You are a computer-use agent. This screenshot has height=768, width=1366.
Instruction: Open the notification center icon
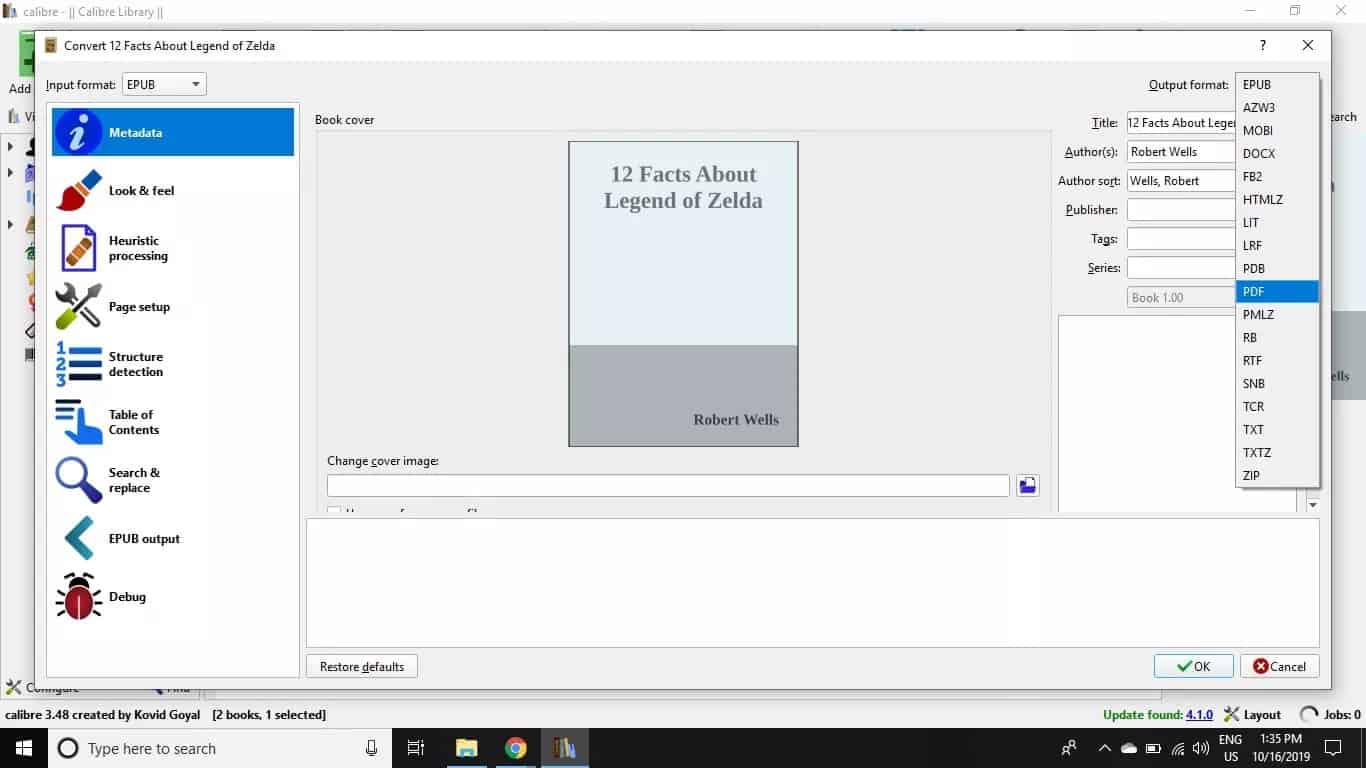[1332, 748]
